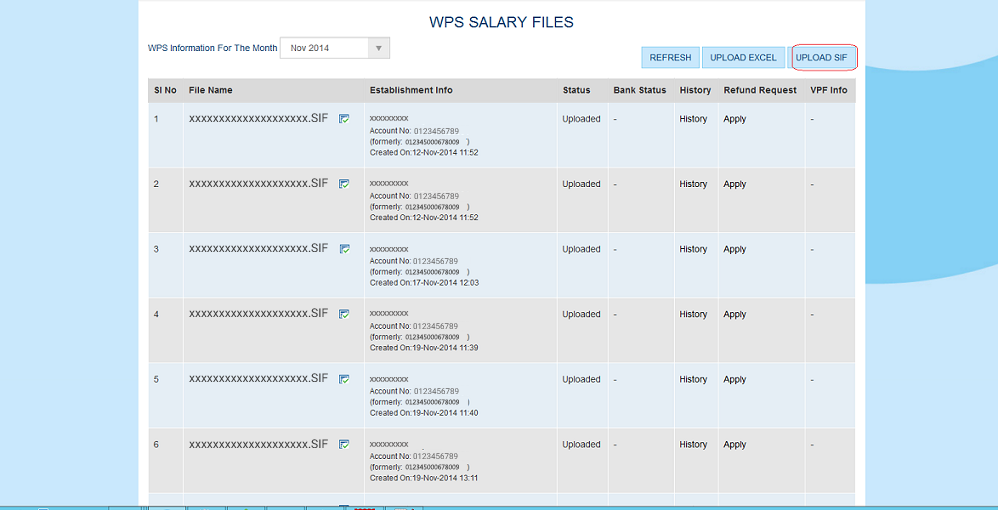View History for row 6 file

tap(693, 445)
